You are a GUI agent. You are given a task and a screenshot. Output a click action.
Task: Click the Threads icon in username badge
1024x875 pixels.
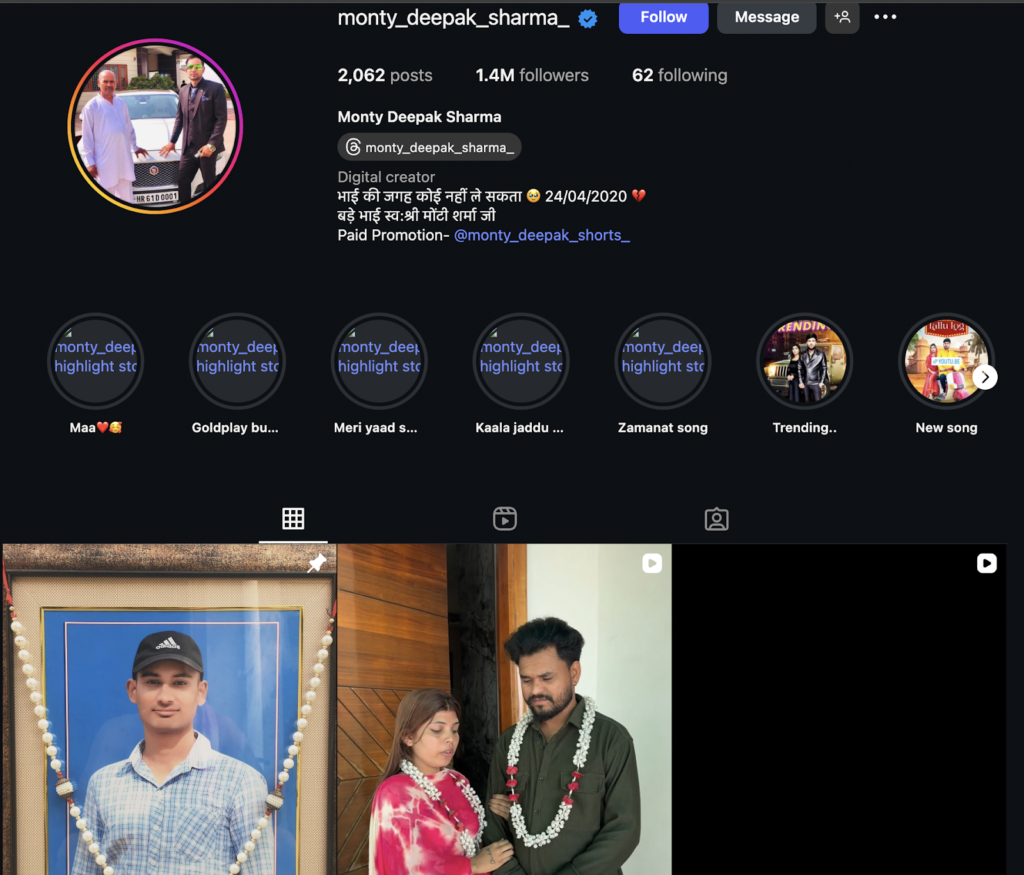coord(353,148)
